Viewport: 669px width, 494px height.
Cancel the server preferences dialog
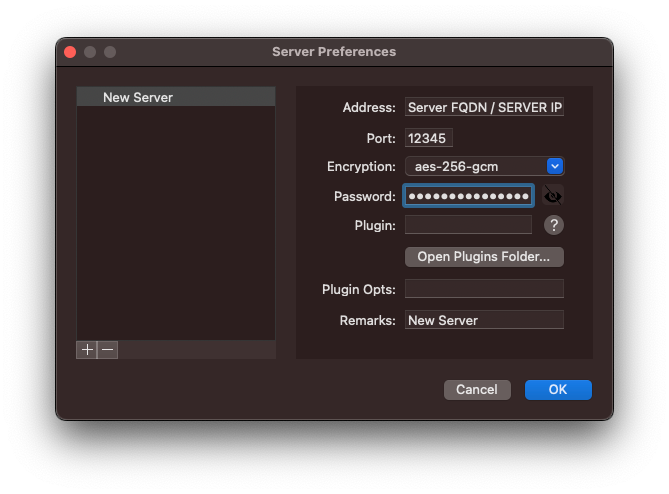477,389
